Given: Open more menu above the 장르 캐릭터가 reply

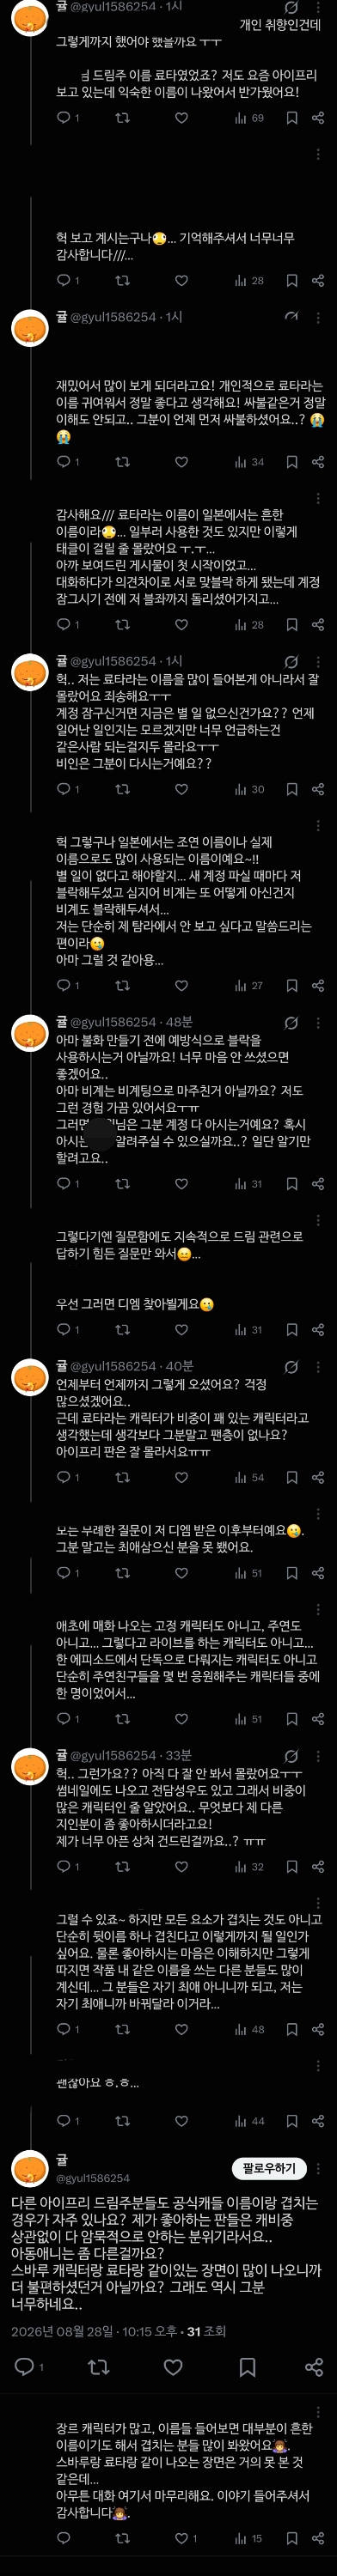Looking at the screenshot, I should [x=318, y=2412].
